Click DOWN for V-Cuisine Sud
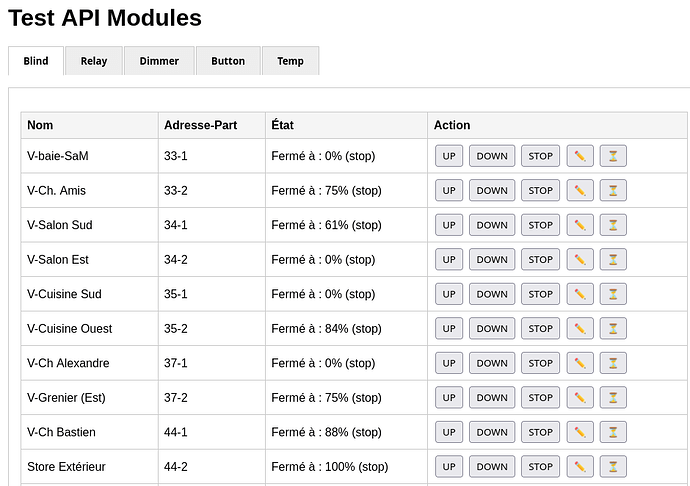Screen dimensions: 690x486 click(x=492, y=294)
